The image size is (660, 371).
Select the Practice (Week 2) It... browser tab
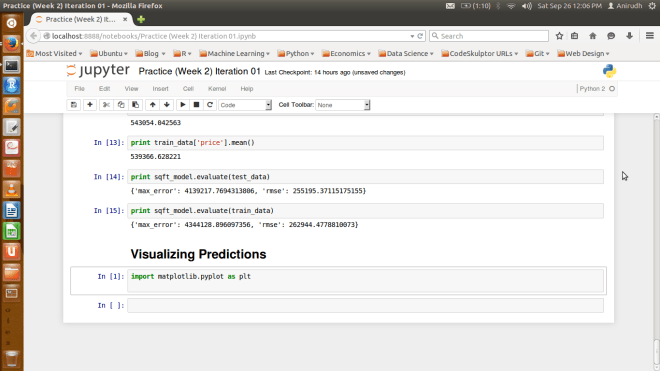[x=80, y=19]
